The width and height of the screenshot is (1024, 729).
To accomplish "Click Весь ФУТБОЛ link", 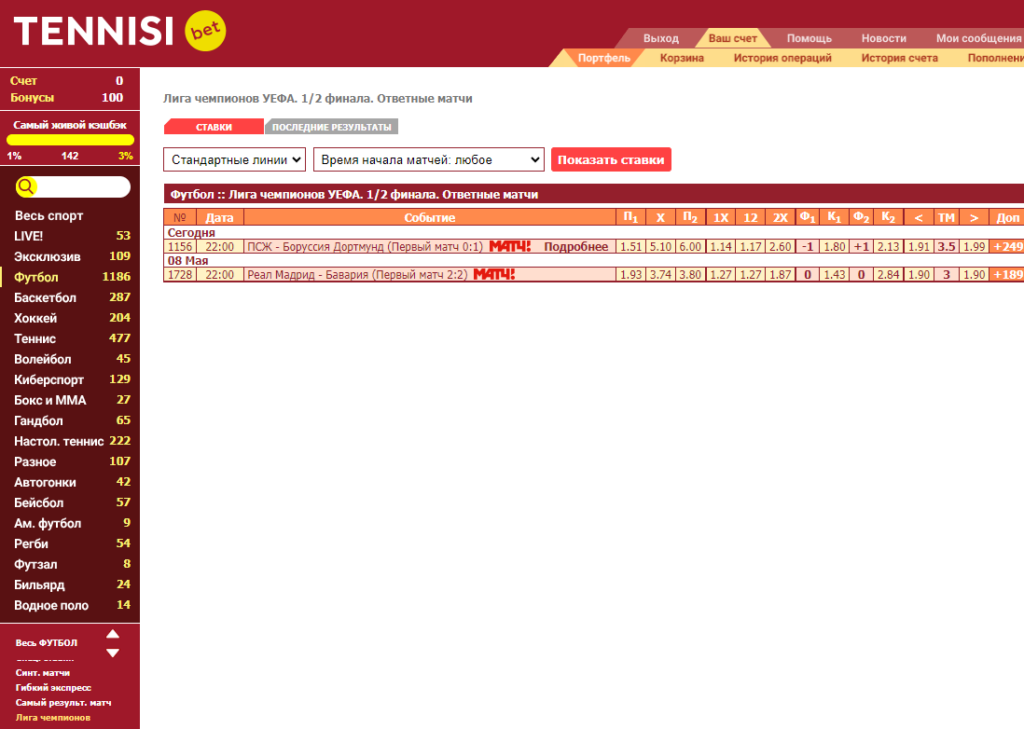I will [46, 643].
